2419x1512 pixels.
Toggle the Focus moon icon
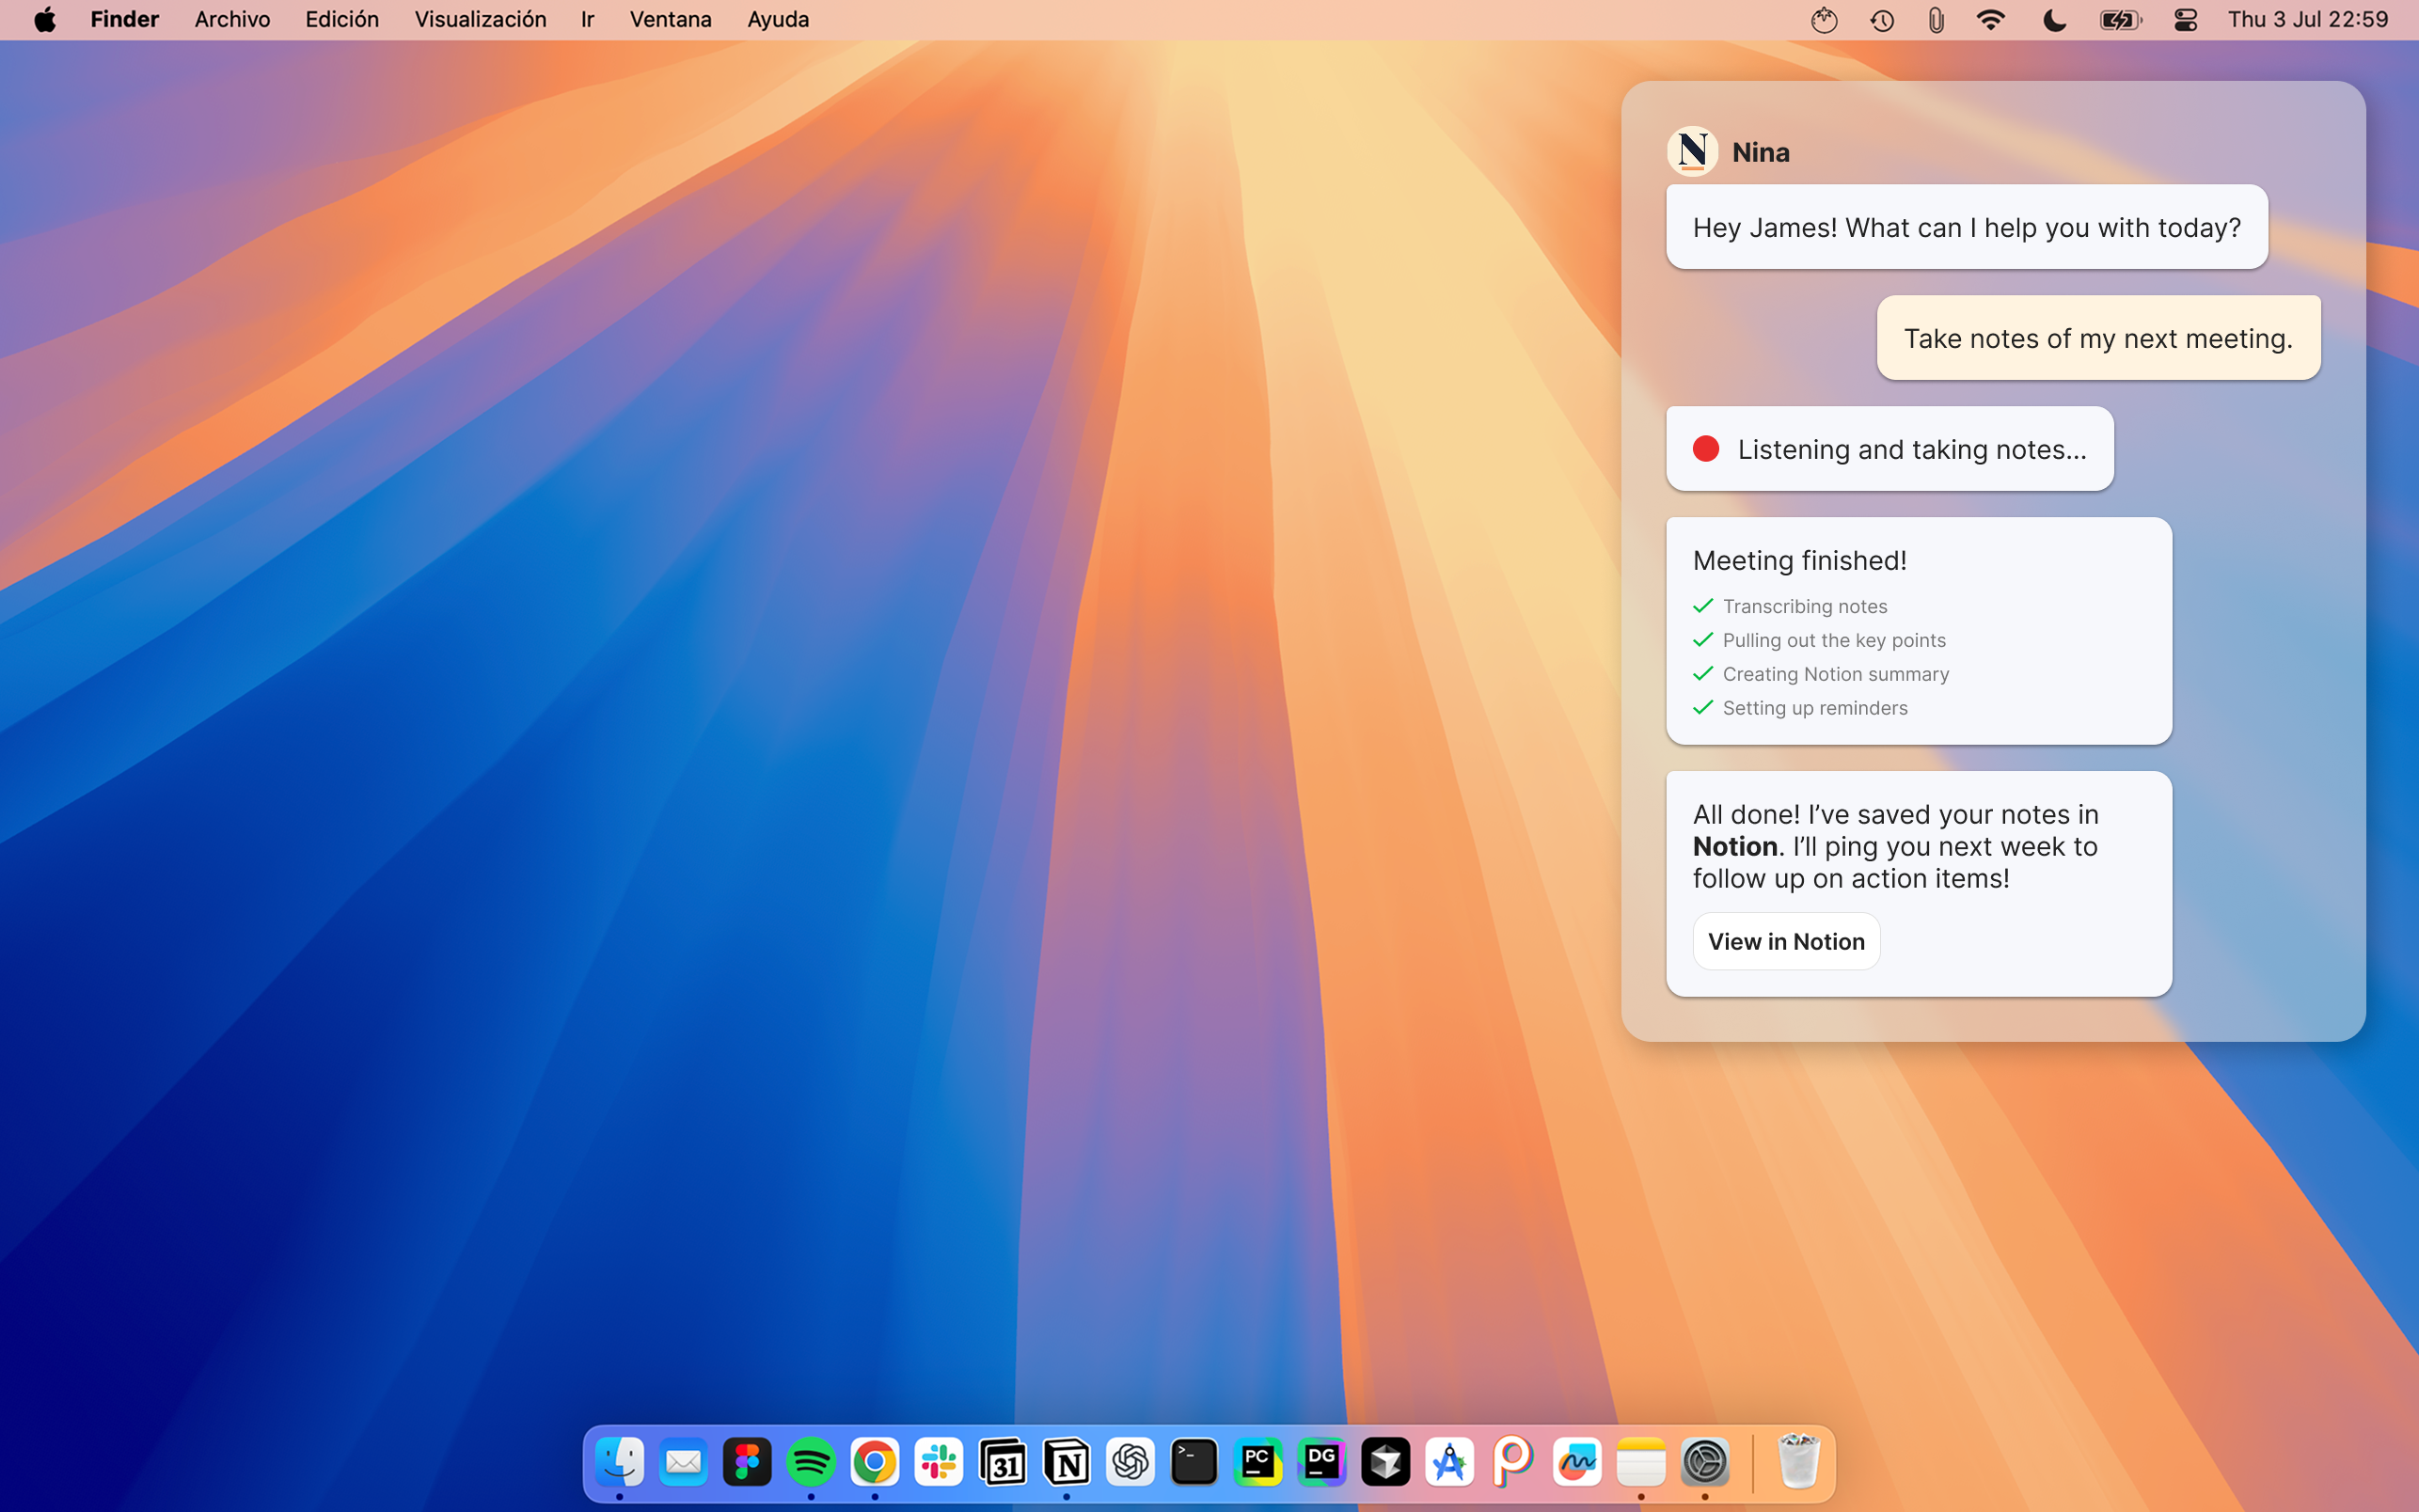coord(2054,20)
